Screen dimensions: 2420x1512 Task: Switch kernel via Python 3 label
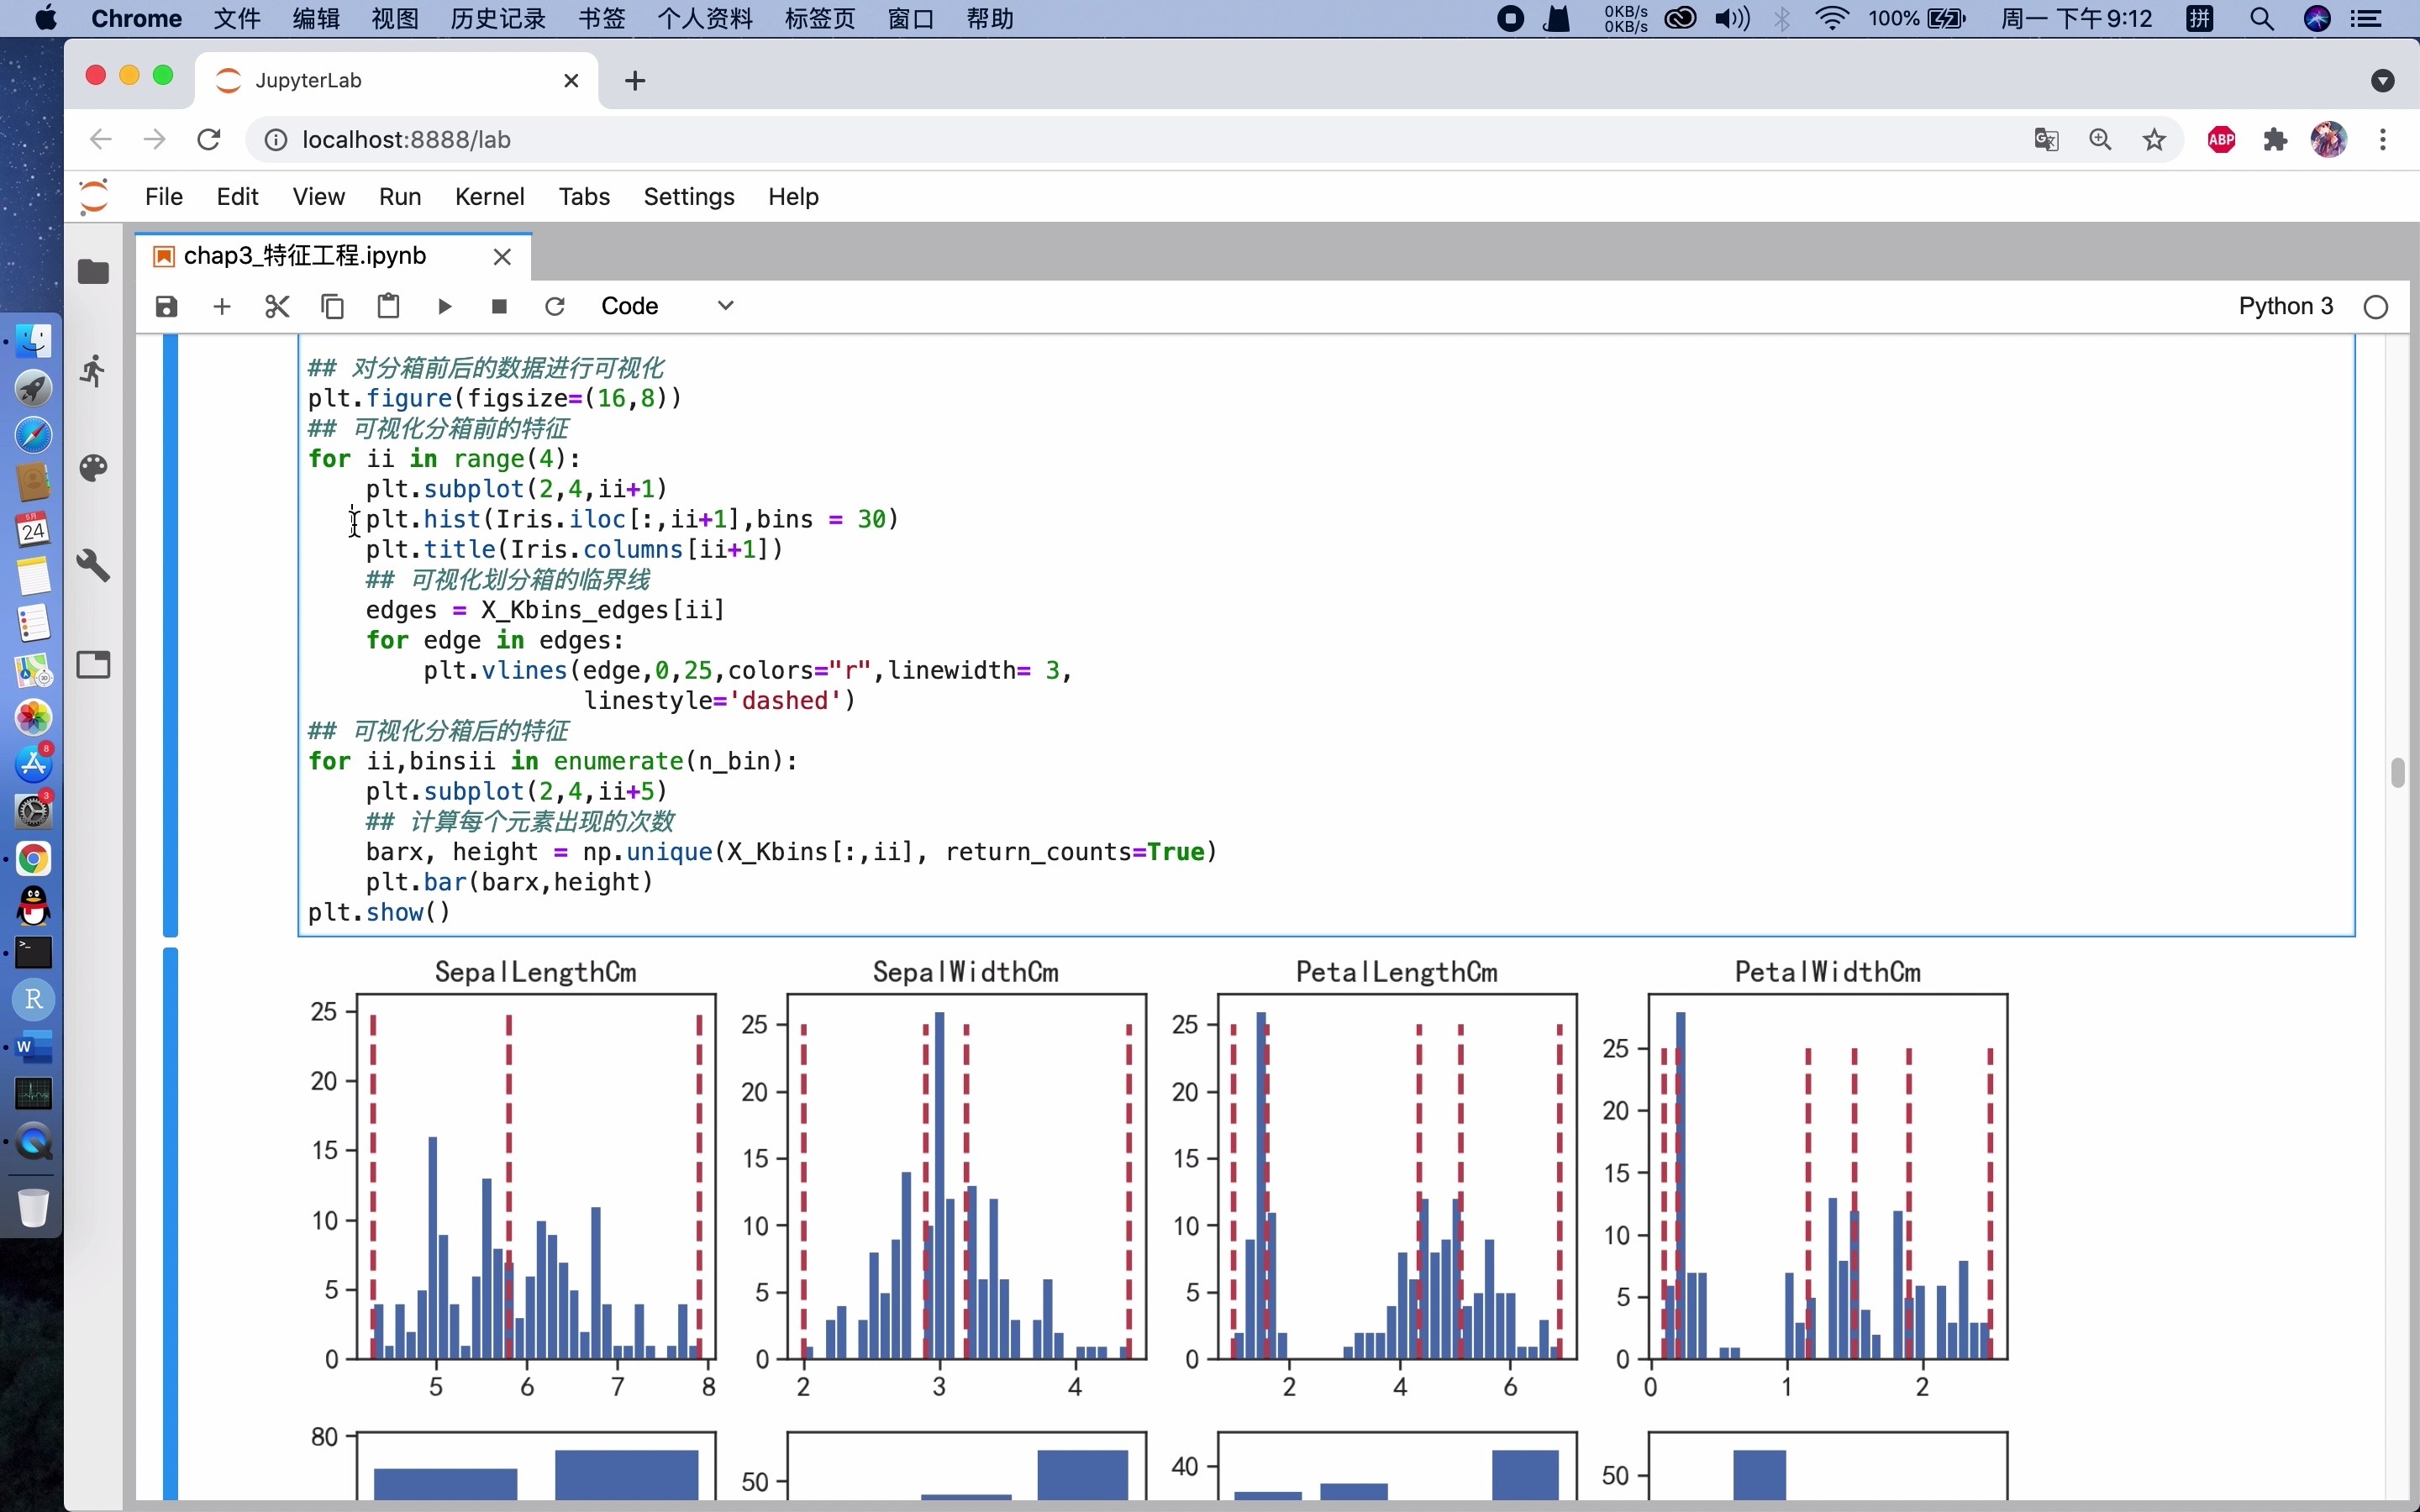2285,306
